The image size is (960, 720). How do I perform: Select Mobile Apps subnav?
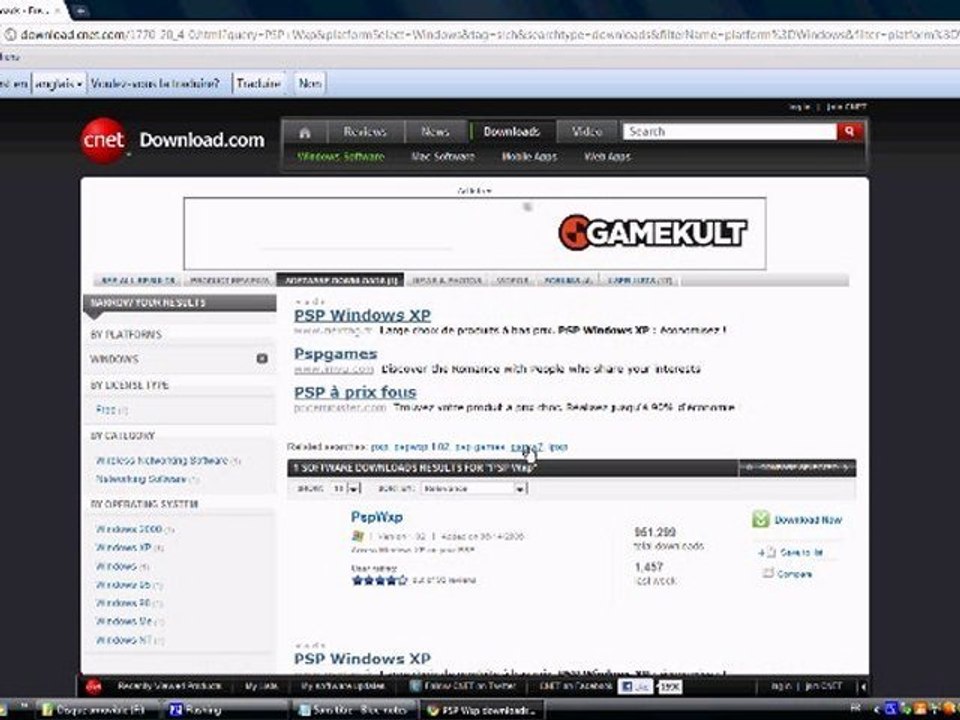tap(529, 157)
